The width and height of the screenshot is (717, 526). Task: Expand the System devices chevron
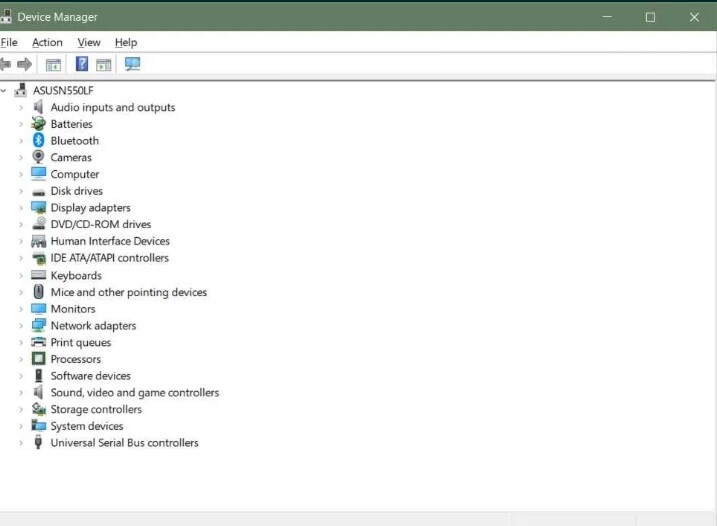point(21,426)
